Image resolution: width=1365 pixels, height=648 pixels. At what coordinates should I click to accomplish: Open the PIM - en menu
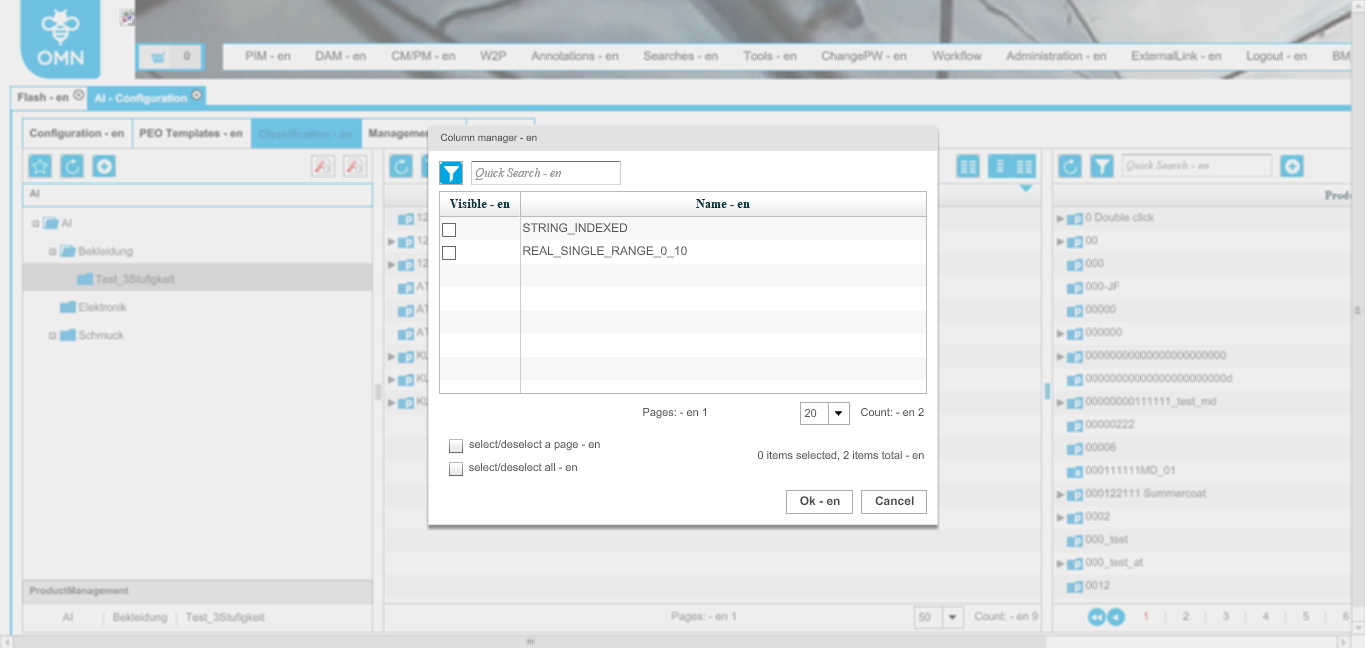[265, 56]
